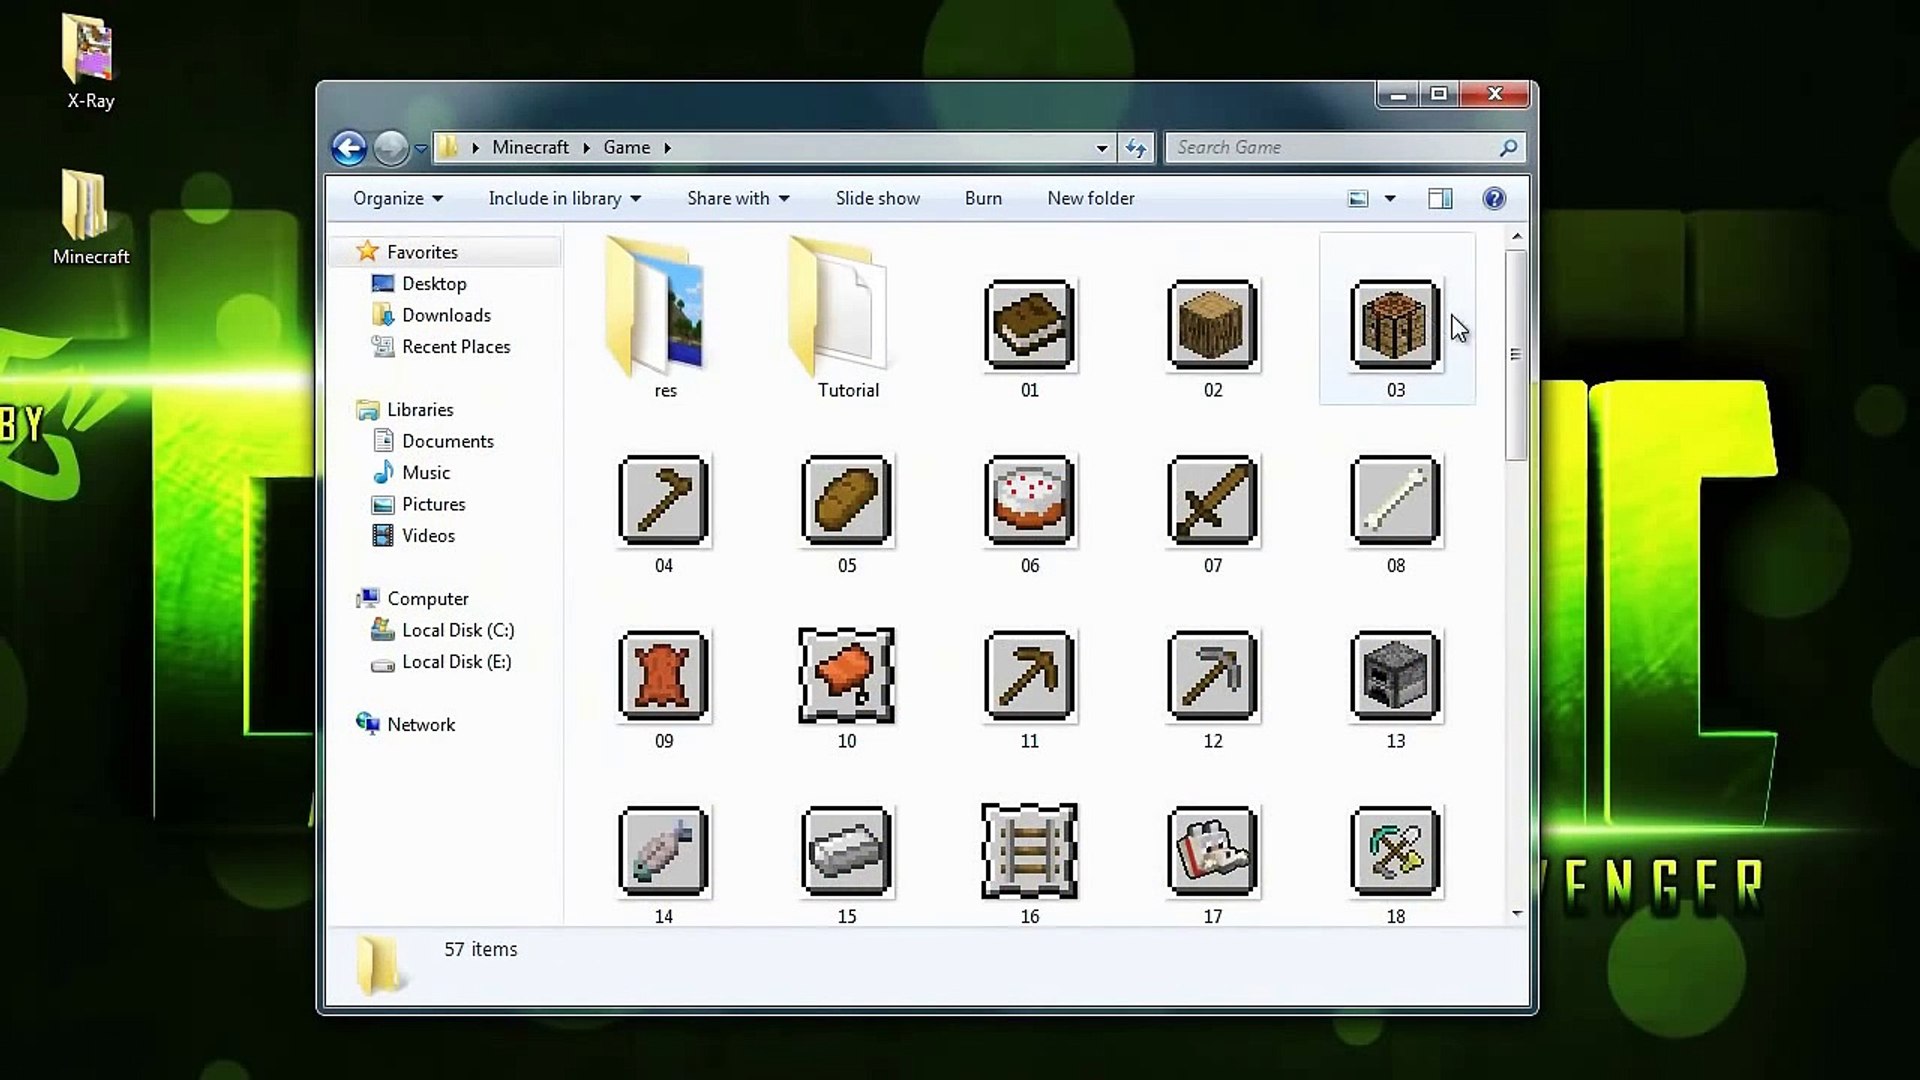Create a New folder

pos(1091,198)
